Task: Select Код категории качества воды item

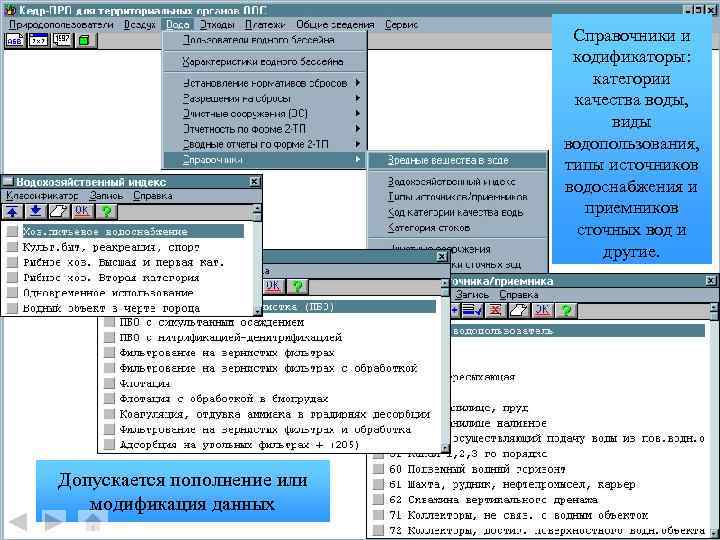Action: coord(458,212)
